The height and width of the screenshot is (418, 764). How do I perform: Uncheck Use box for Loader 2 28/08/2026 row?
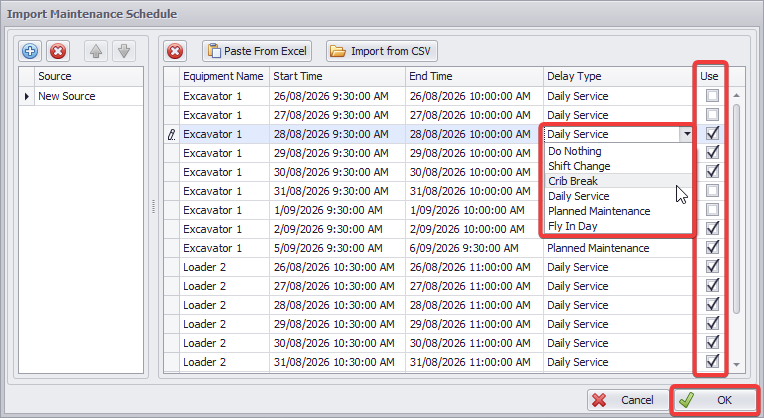(712, 304)
